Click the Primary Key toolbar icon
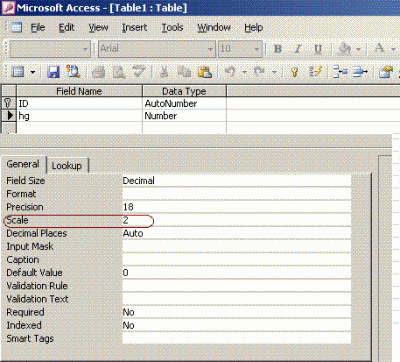The image size is (400, 362). 294,72
